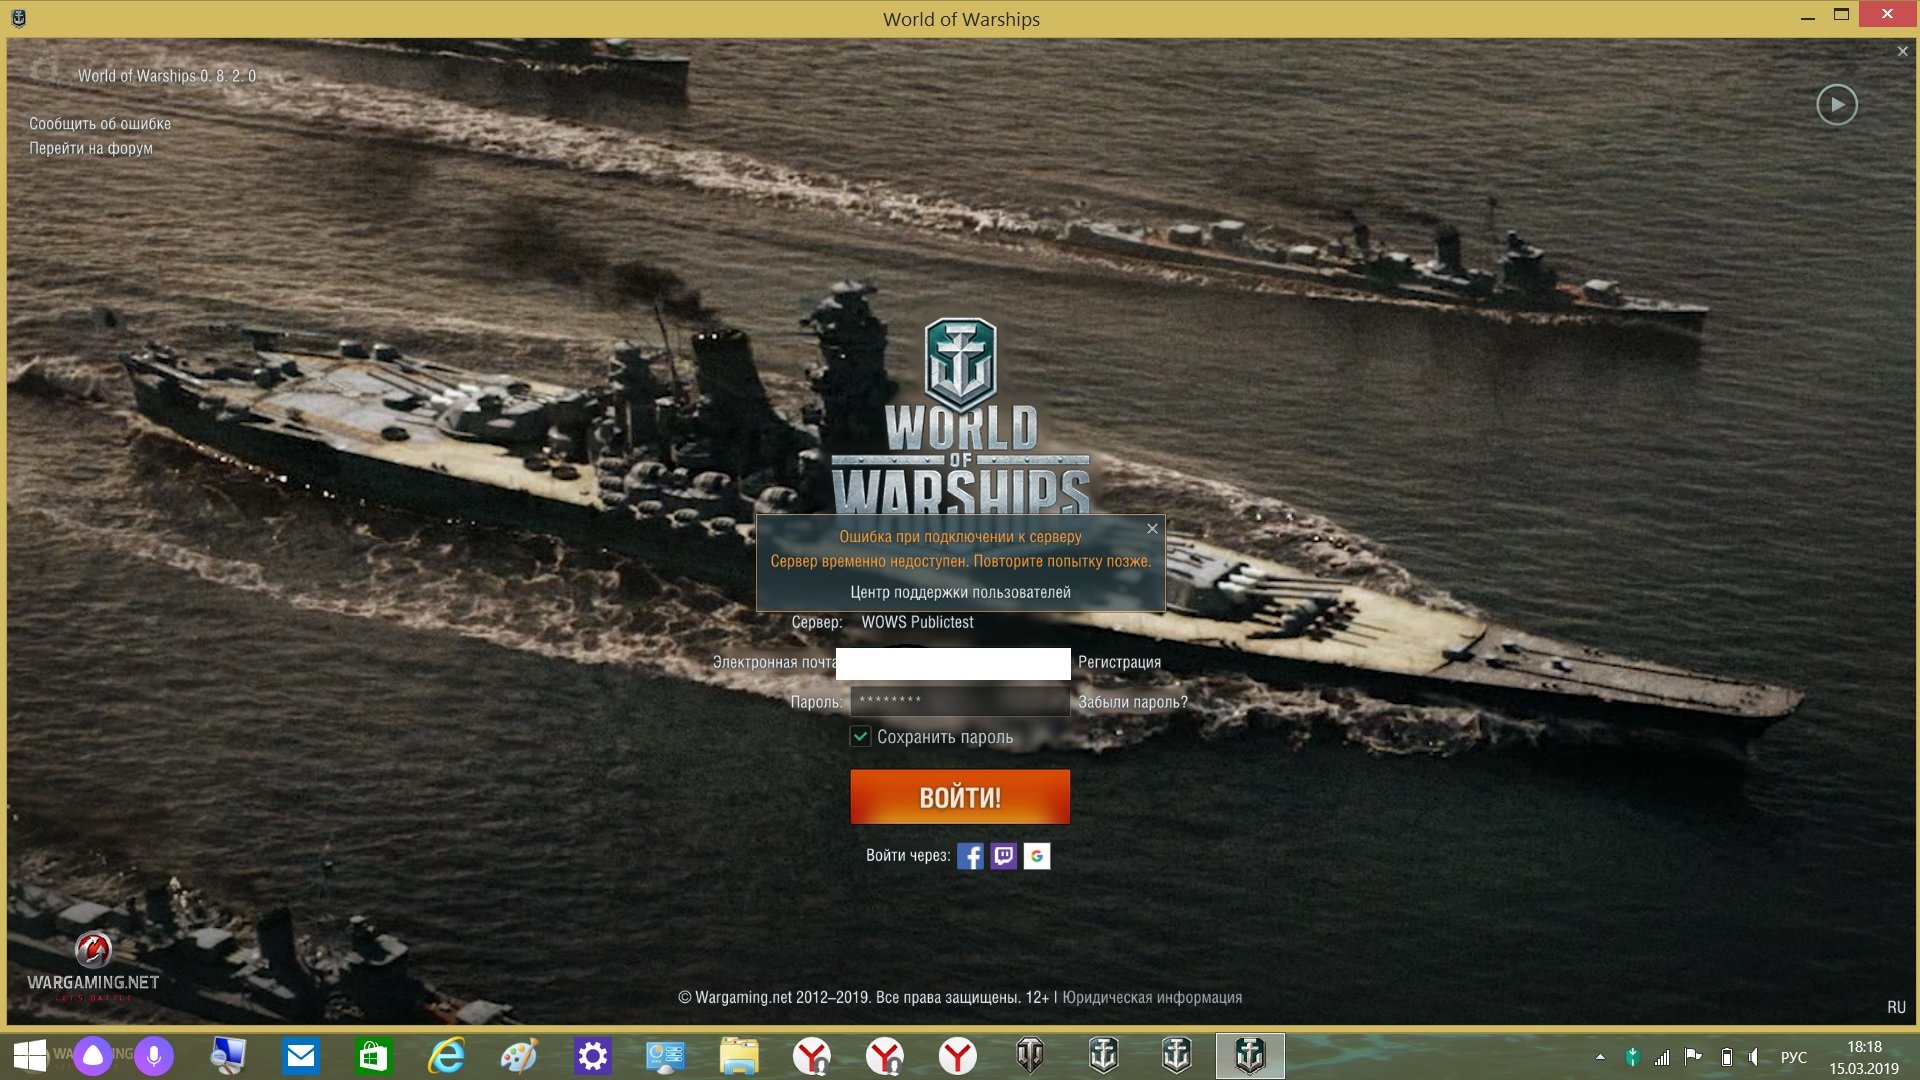The width and height of the screenshot is (1920, 1080).
Task: Open the WOWS Publictest server selector
Action: (917, 622)
